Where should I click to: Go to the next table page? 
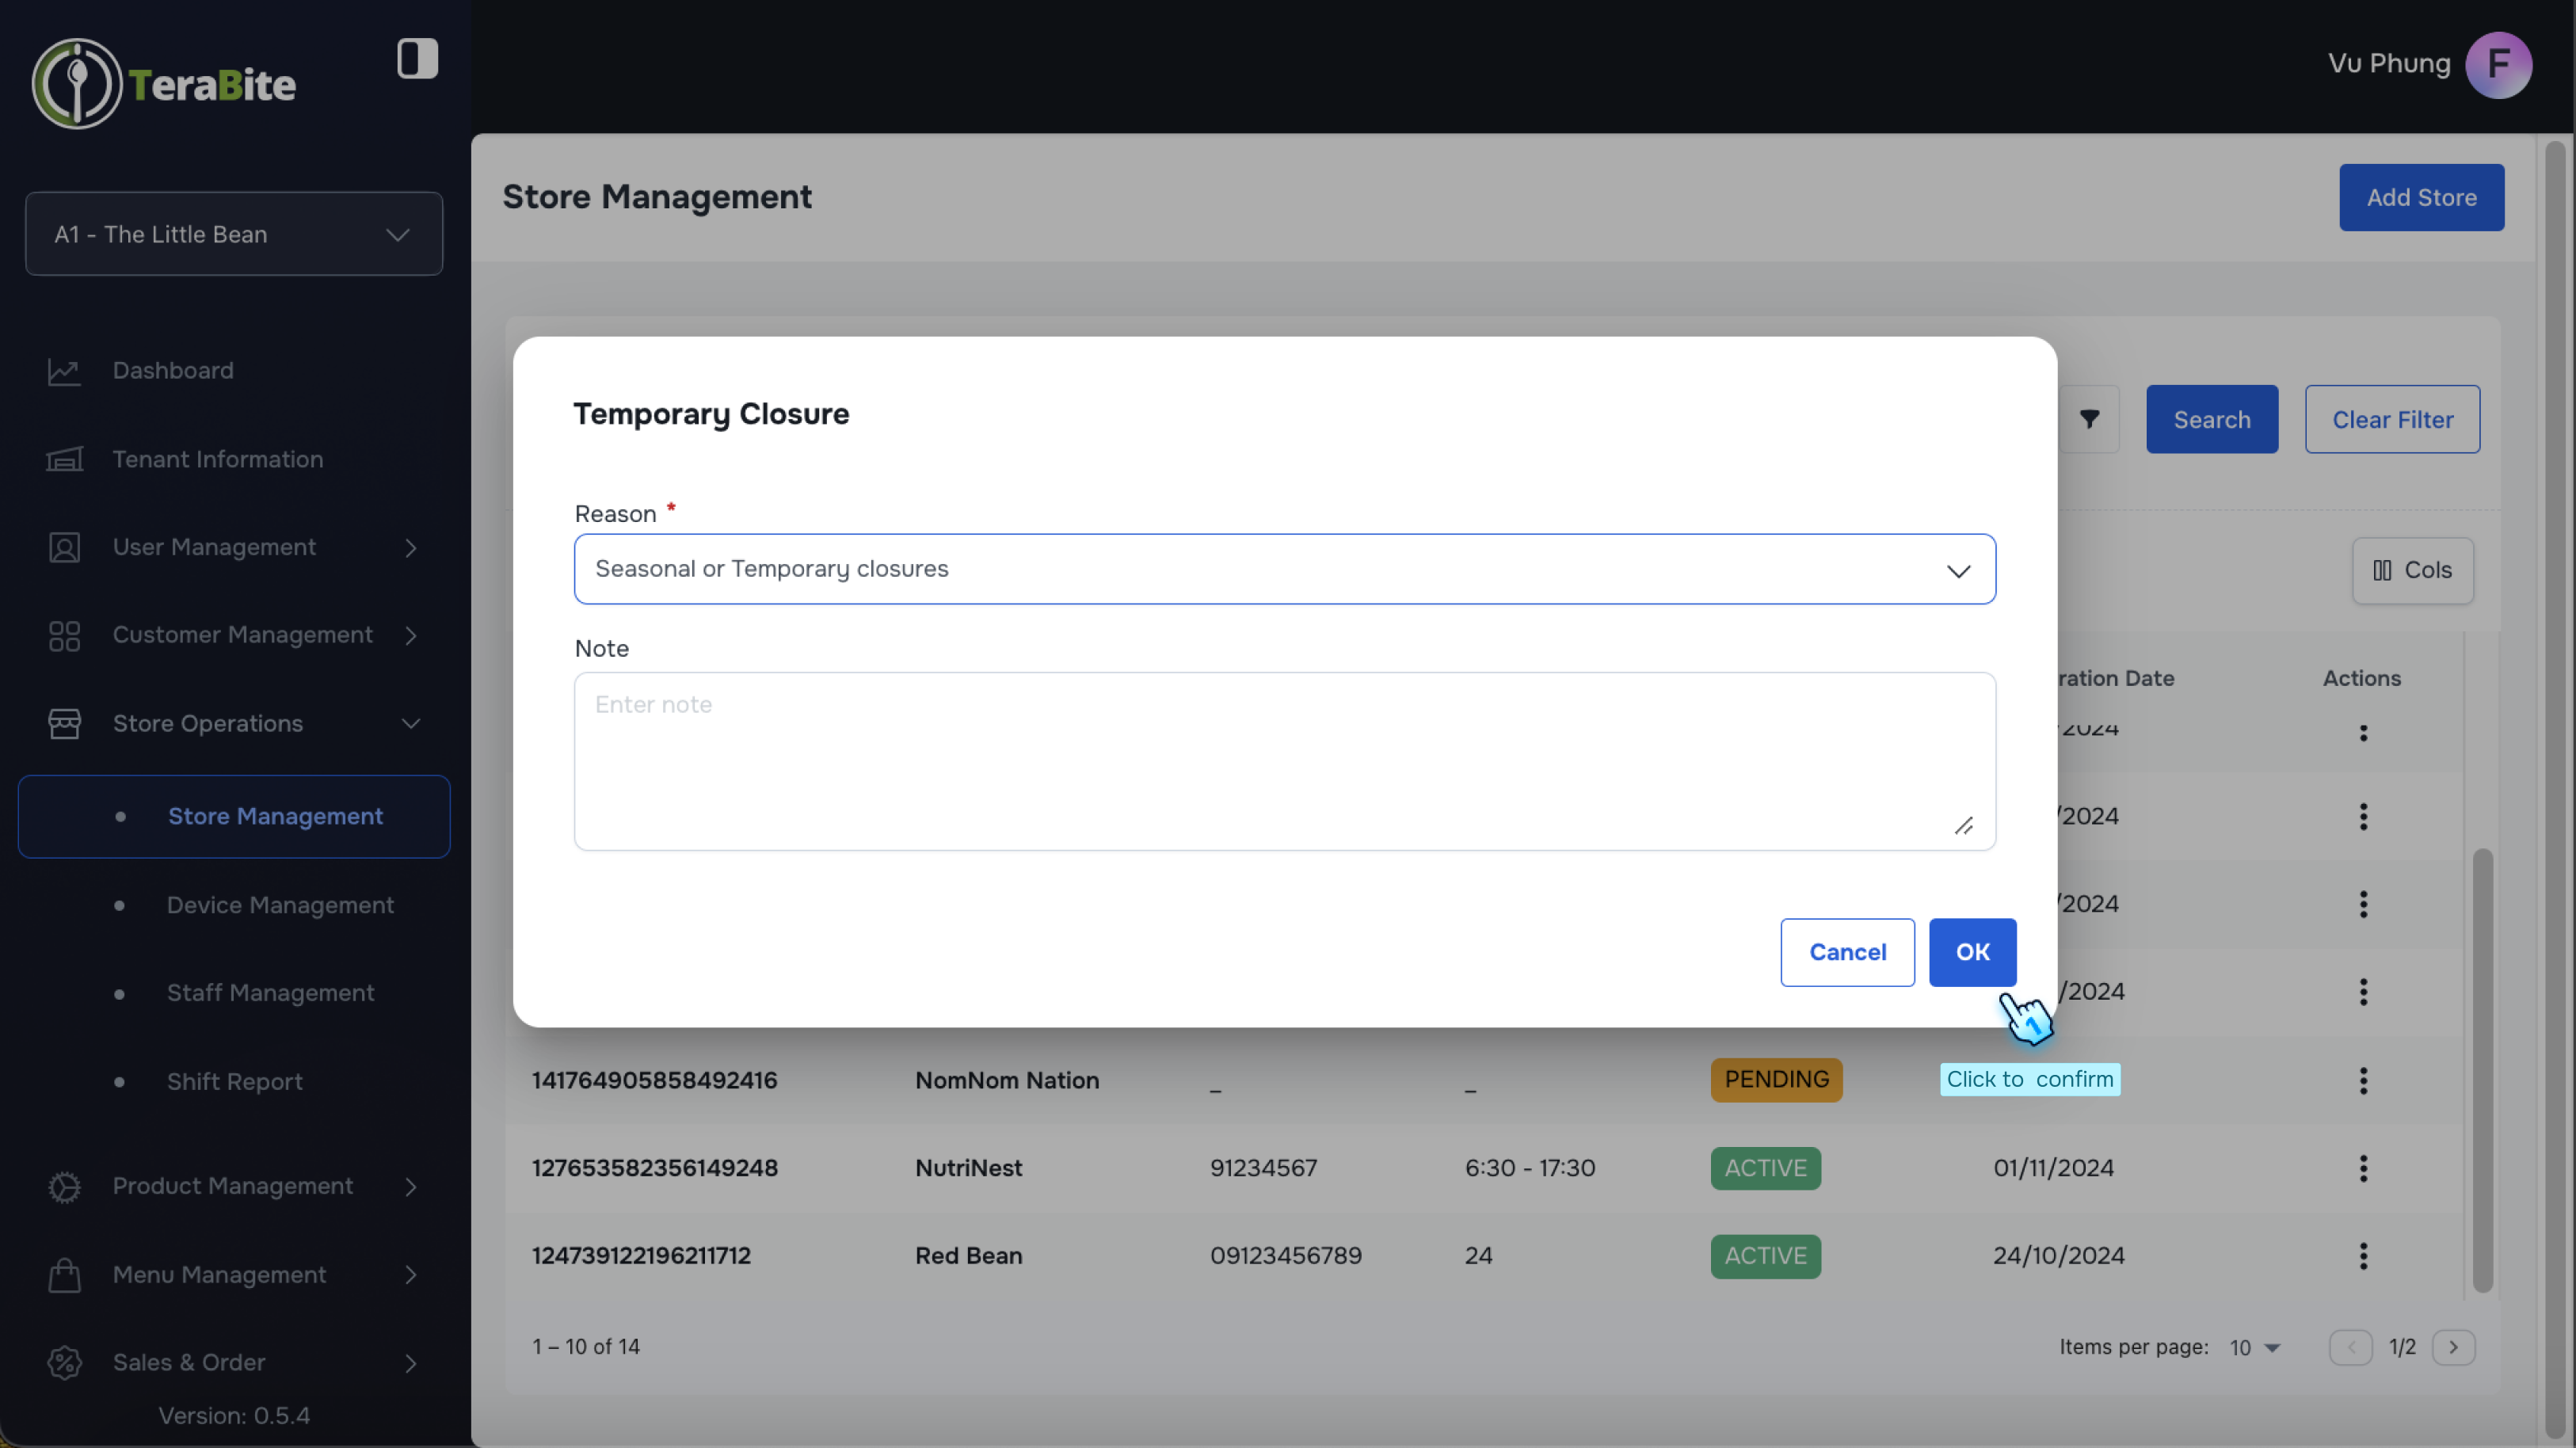(2453, 1348)
